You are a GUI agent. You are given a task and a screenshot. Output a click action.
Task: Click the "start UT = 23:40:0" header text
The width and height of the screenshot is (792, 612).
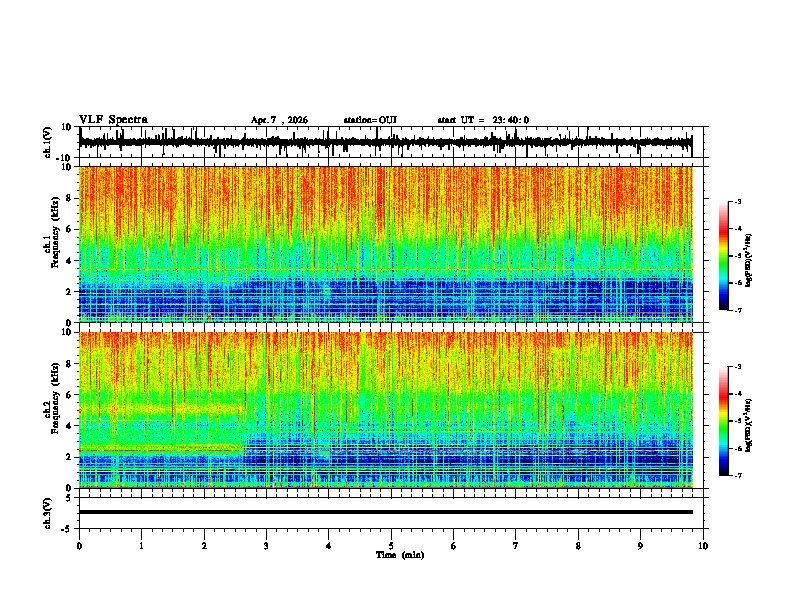483,120
